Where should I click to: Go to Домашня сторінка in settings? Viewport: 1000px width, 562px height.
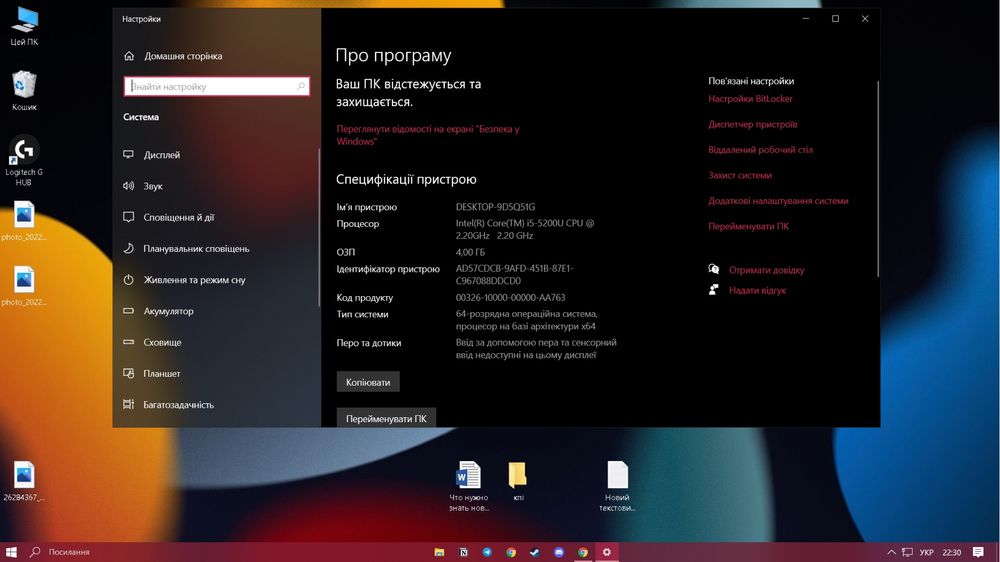point(183,56)
